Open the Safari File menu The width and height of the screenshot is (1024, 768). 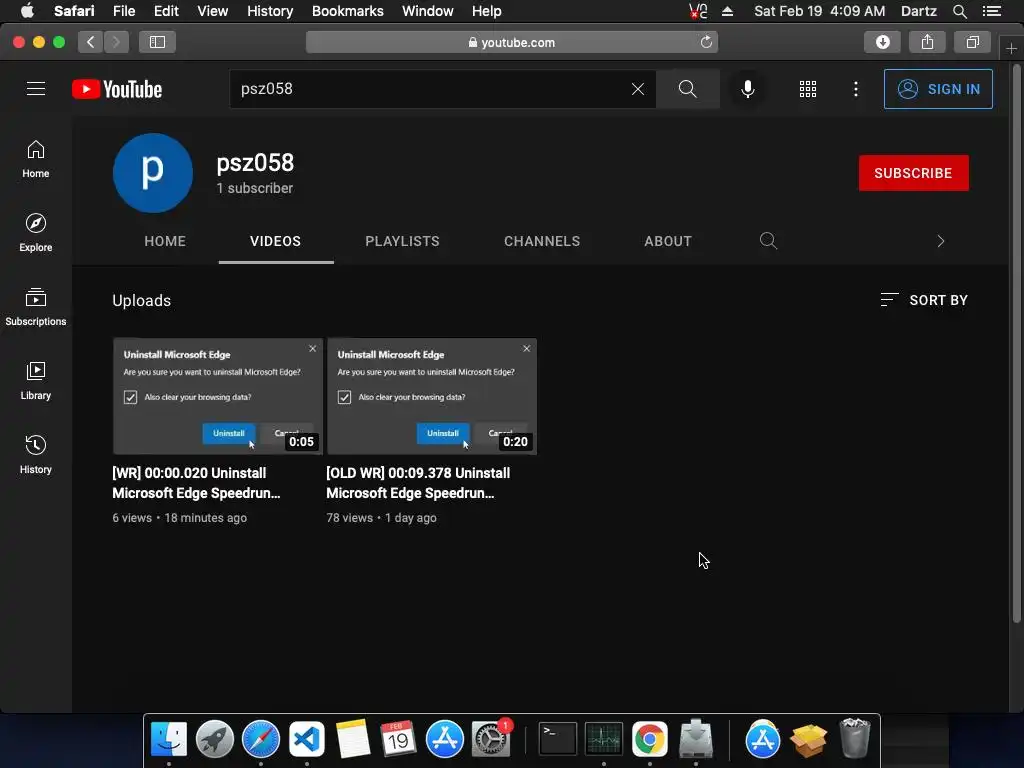click(123, 11)
